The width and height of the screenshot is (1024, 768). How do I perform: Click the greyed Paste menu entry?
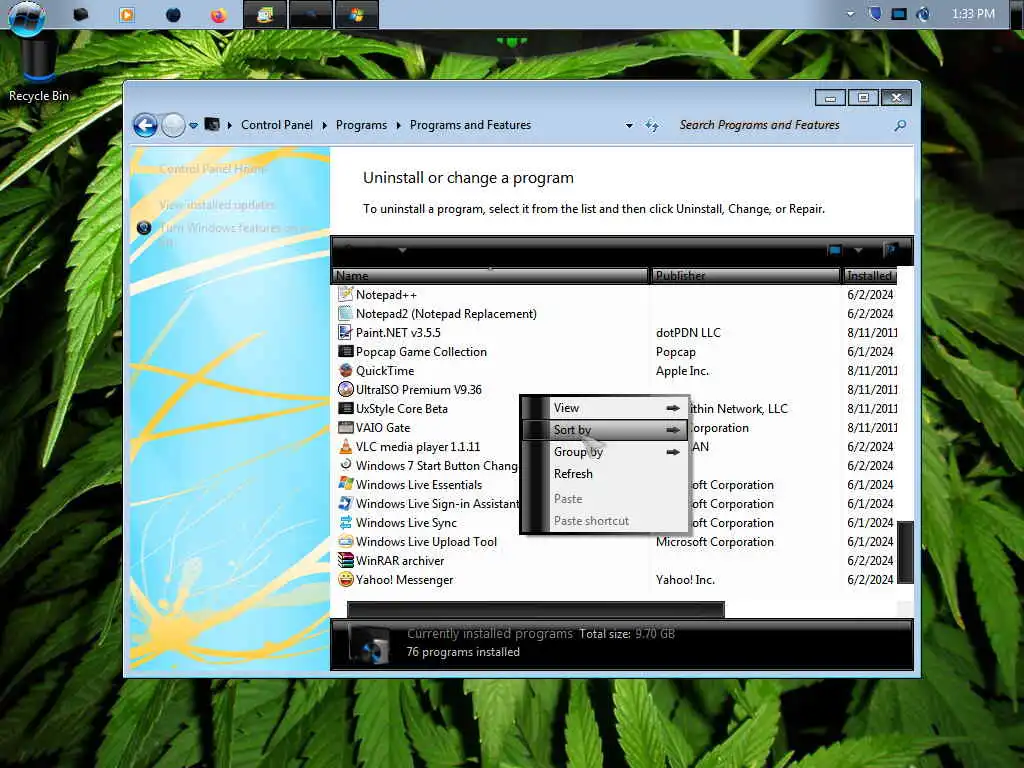pos(605,499)
